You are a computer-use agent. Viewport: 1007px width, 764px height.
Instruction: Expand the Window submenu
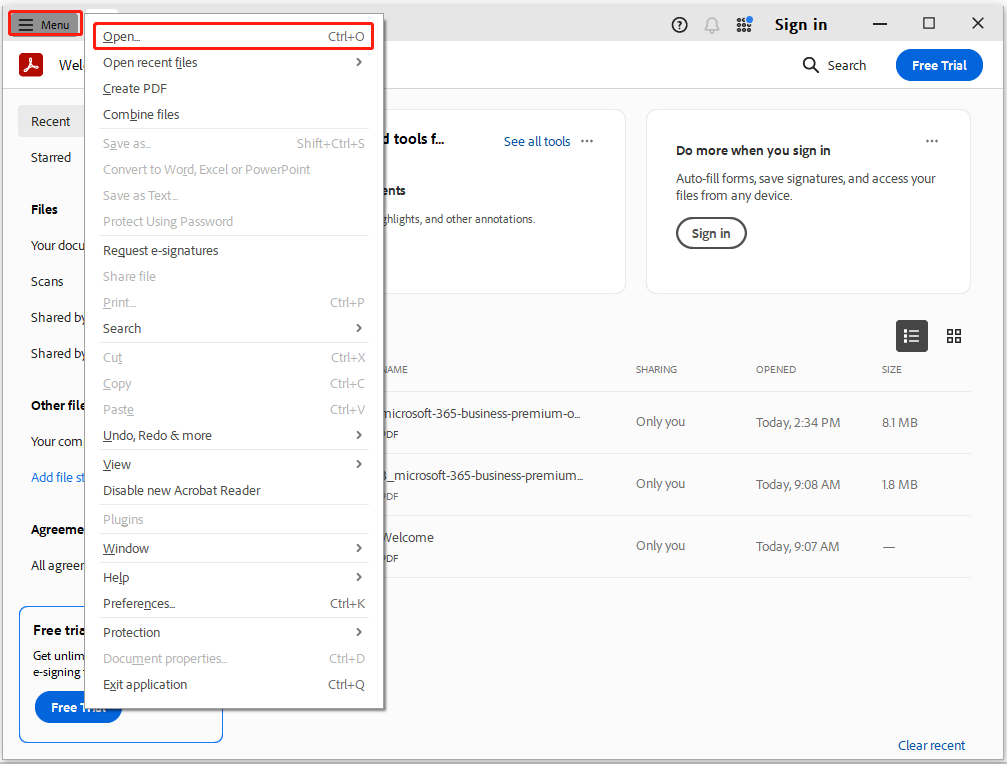pyautogui.click(x=359, y=548)
